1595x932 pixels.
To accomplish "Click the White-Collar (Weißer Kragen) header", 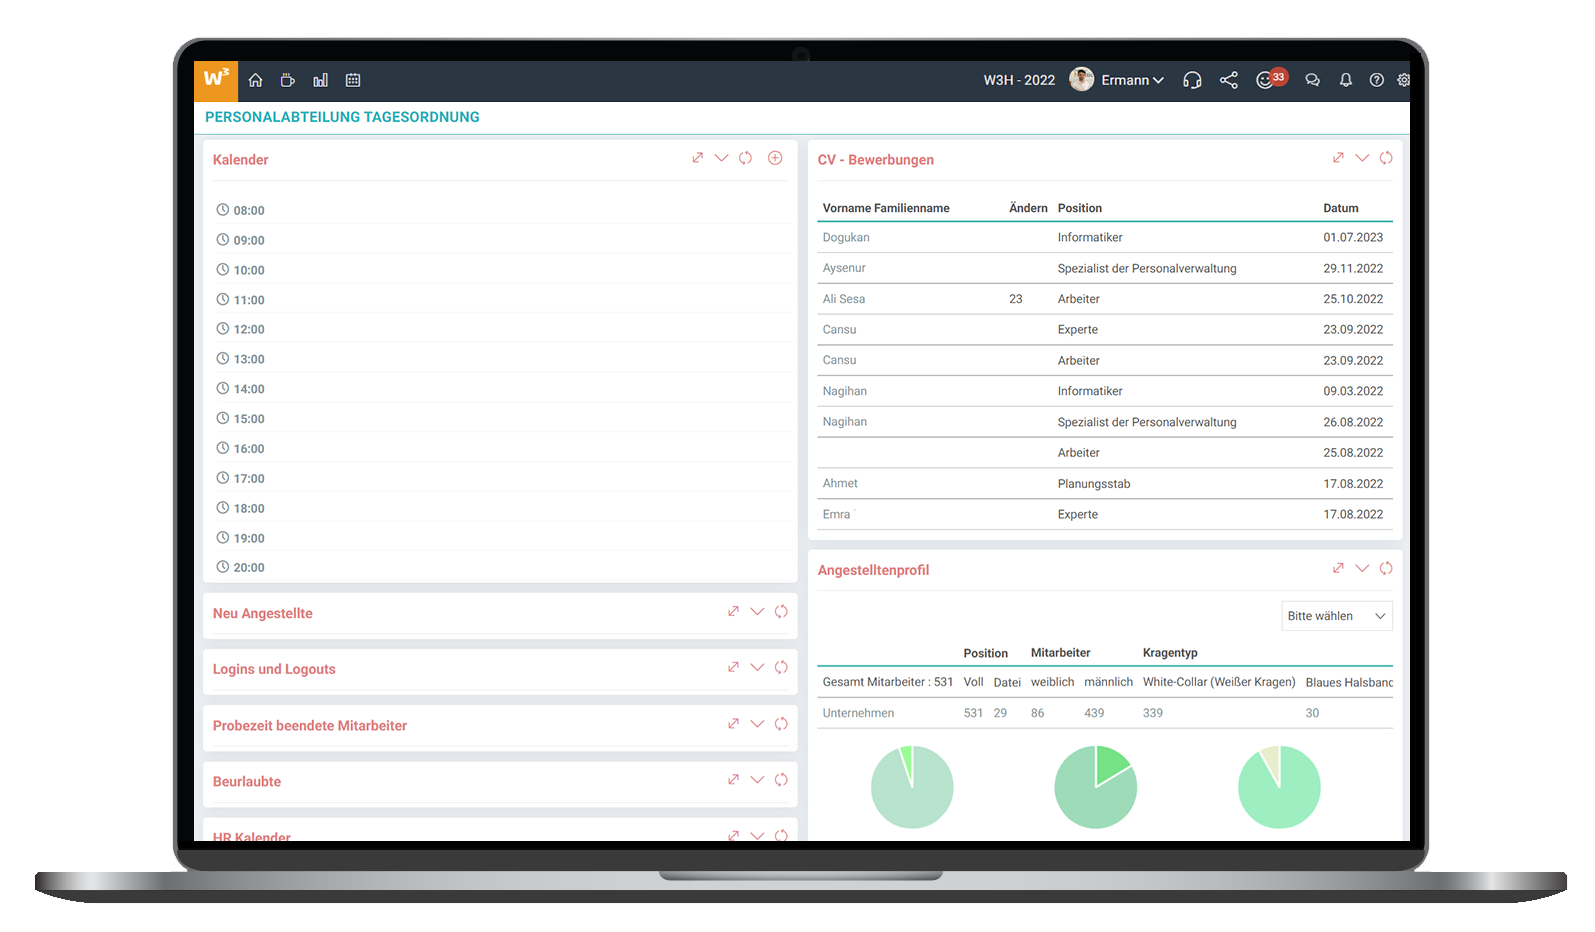I will point(1219,682).
